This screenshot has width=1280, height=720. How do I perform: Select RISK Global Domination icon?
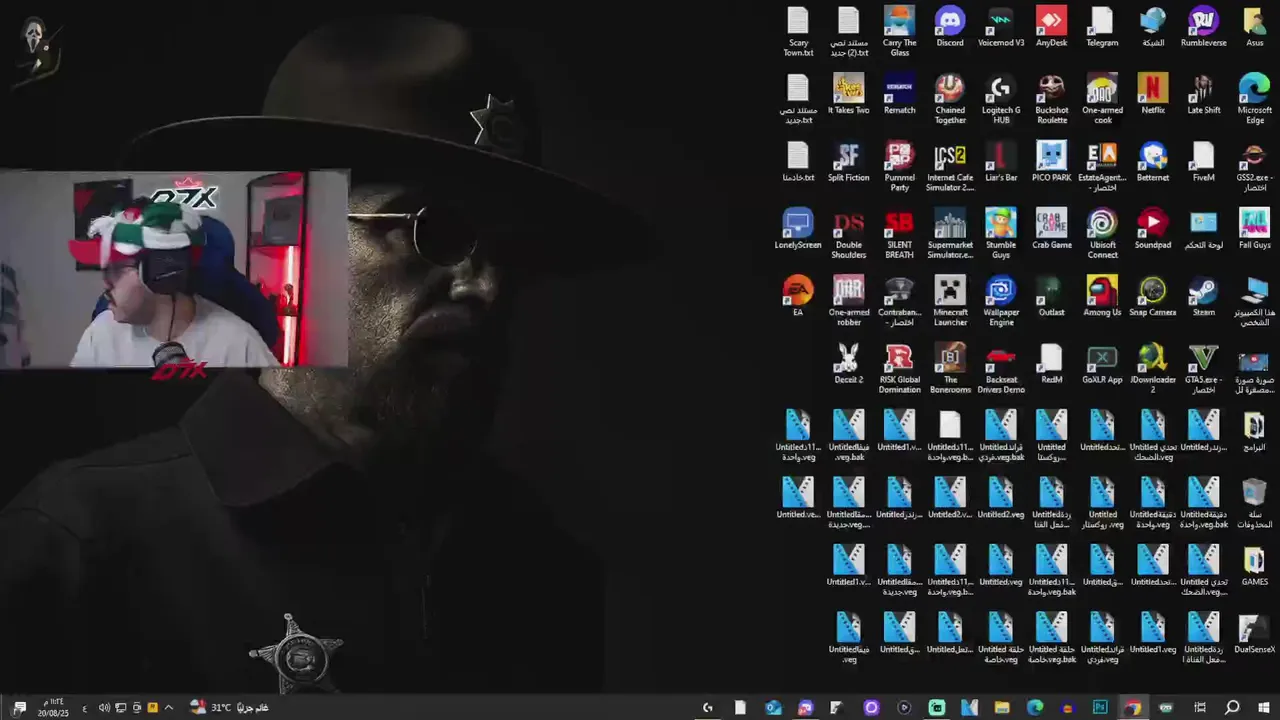tap(899, 367)
